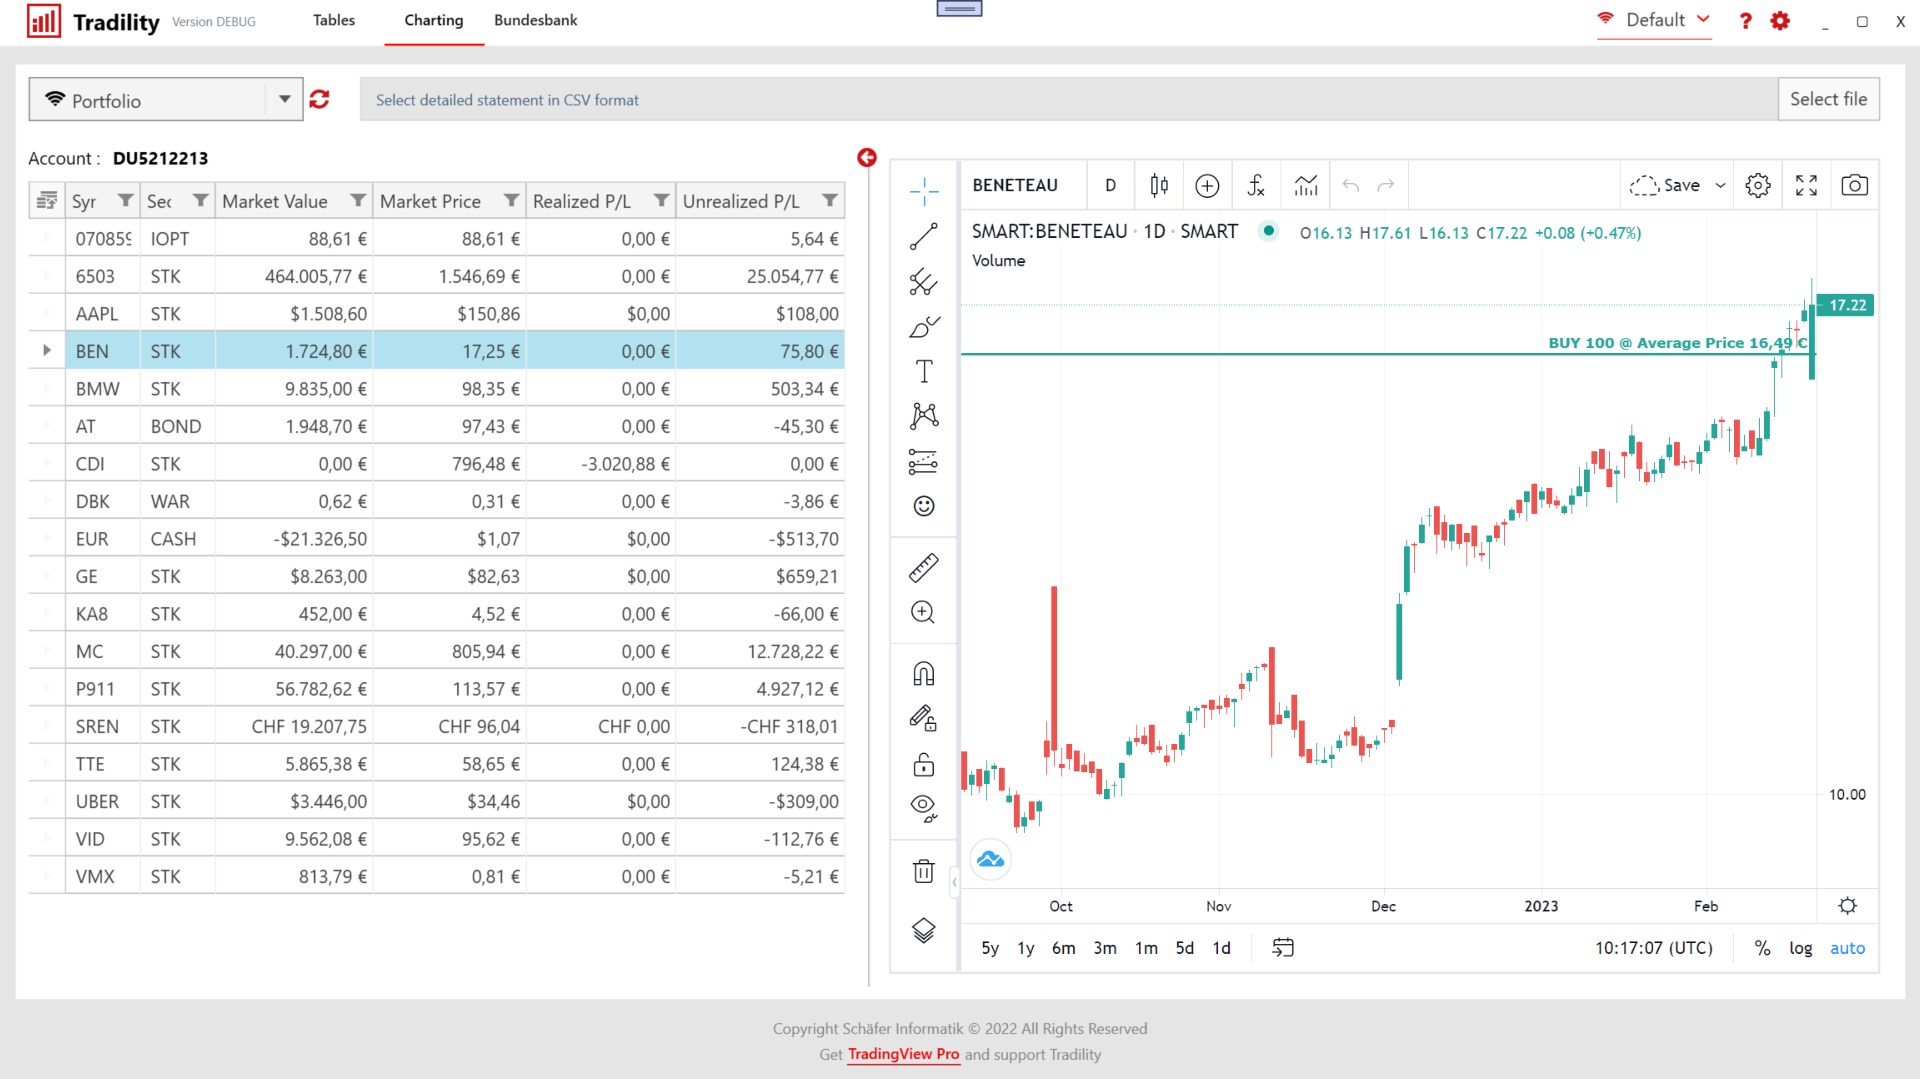Open the Unrealized P/L column filter

(x=829, y=200)
